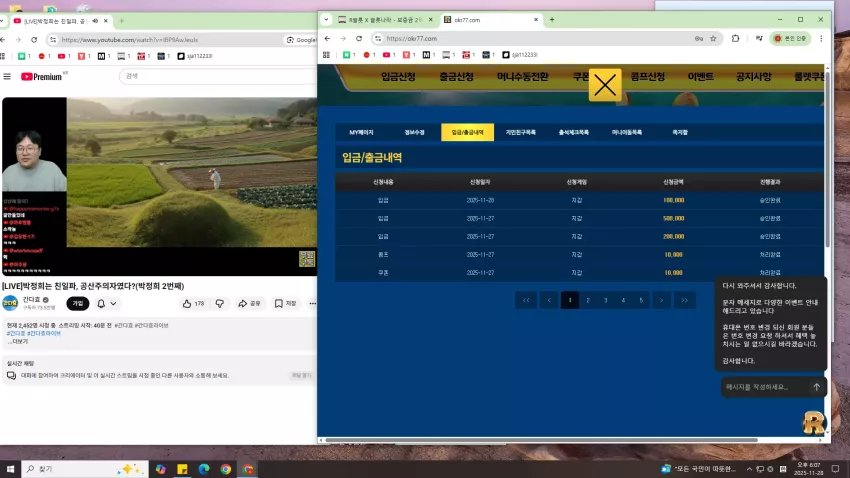
Task: Click the R chat launcher icon
Action: [813, 423]
